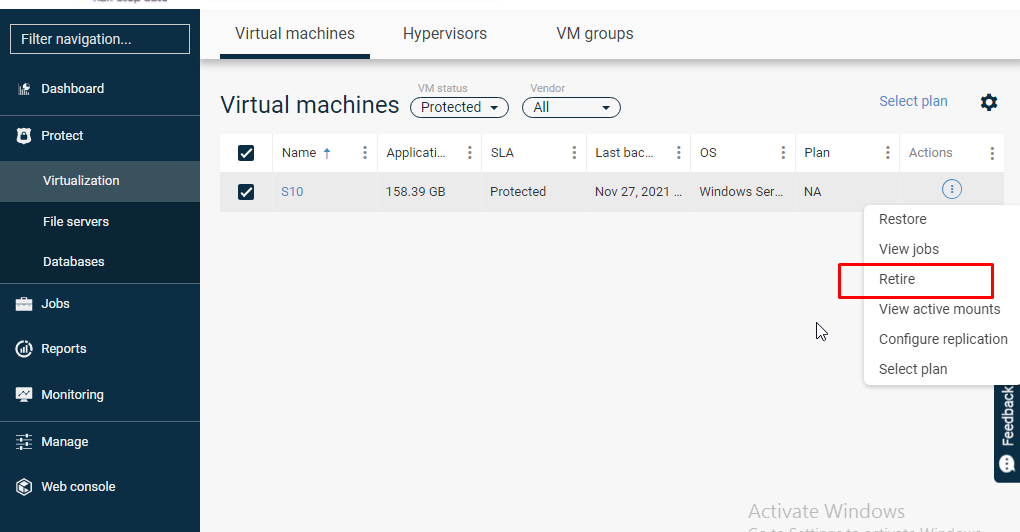Open the Name column options menu
This screenshot has height=532, width=1020.
pyautogui.click(x=365, y=153)
